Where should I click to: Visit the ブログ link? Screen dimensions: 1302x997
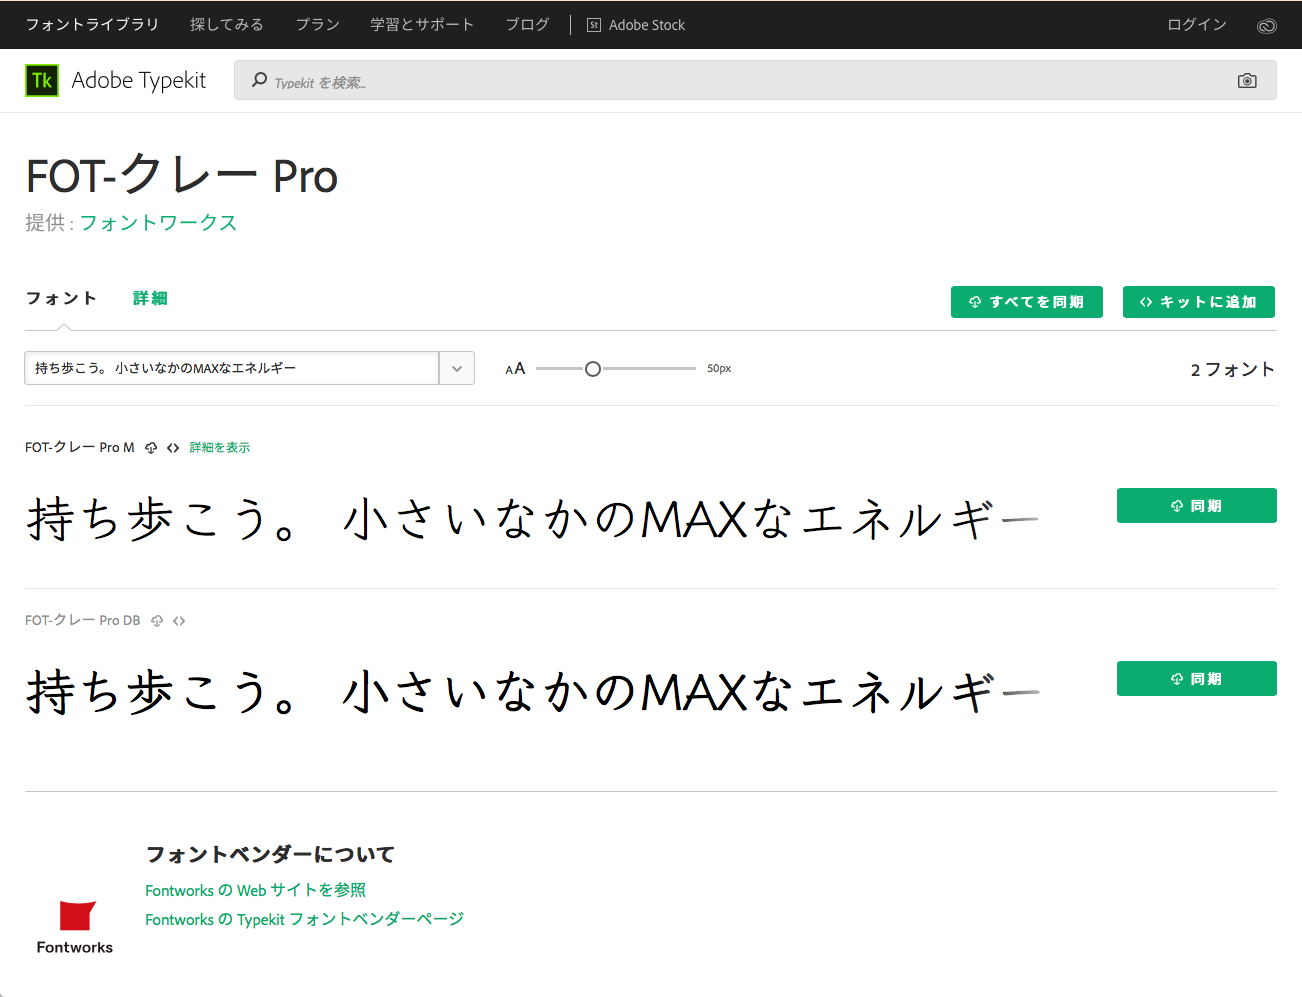point(527,24)
